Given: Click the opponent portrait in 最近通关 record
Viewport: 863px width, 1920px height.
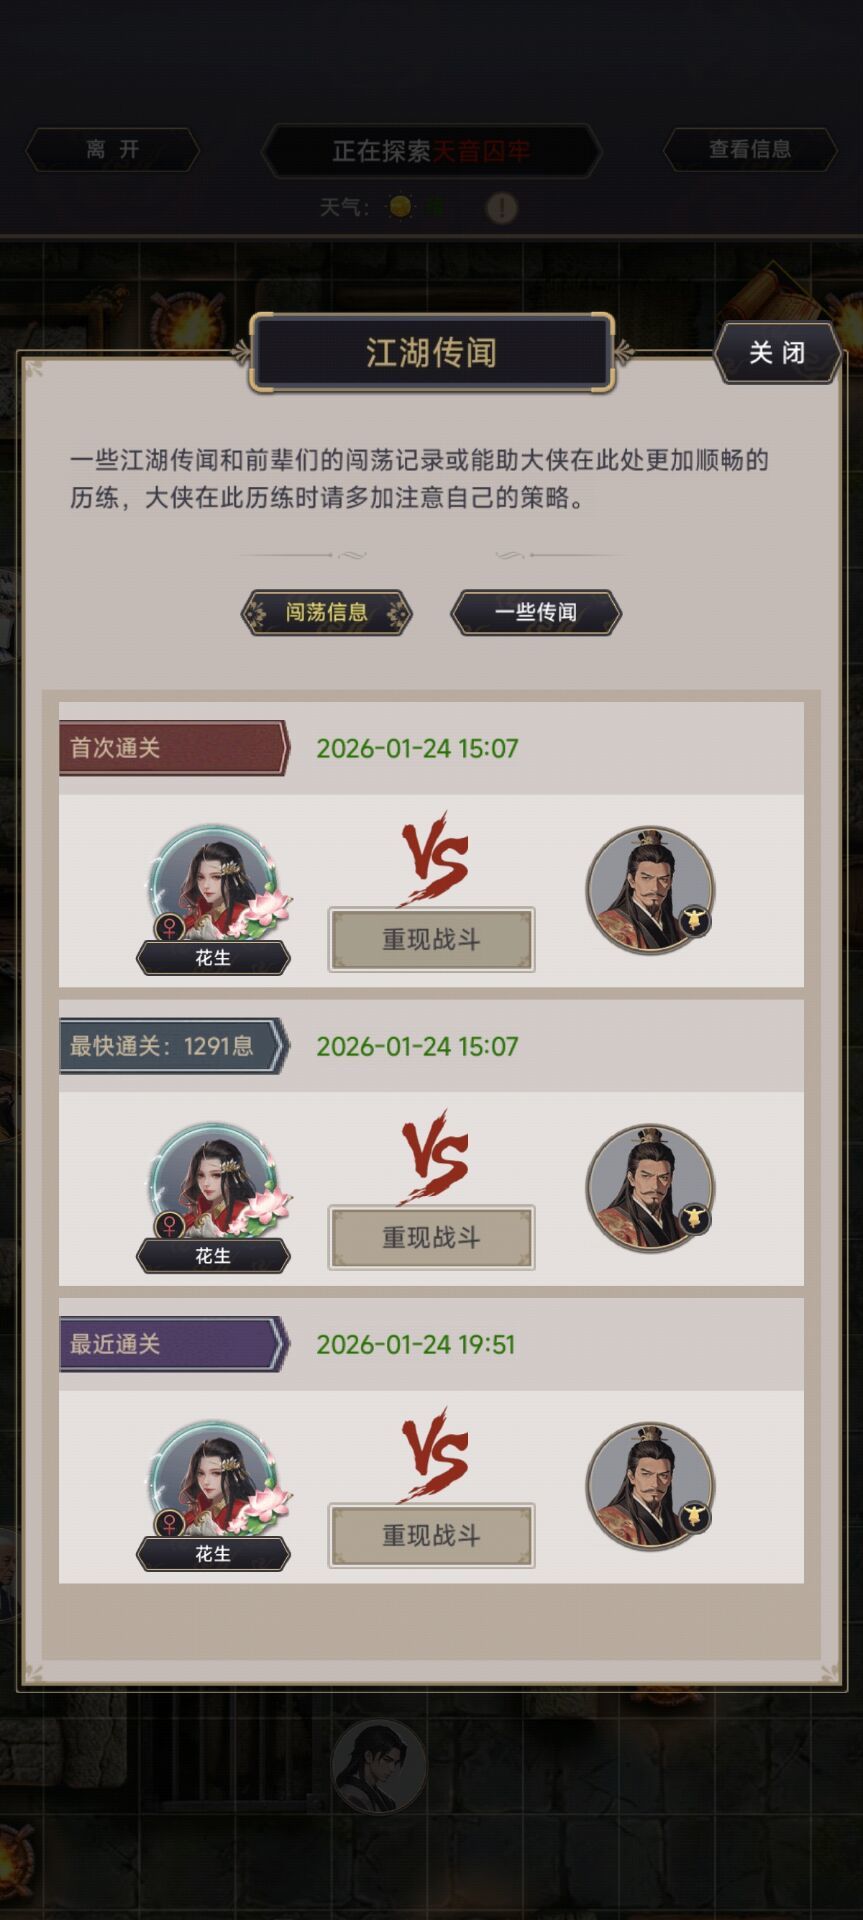Looking at the screenshot, I should coord(651,1485).
